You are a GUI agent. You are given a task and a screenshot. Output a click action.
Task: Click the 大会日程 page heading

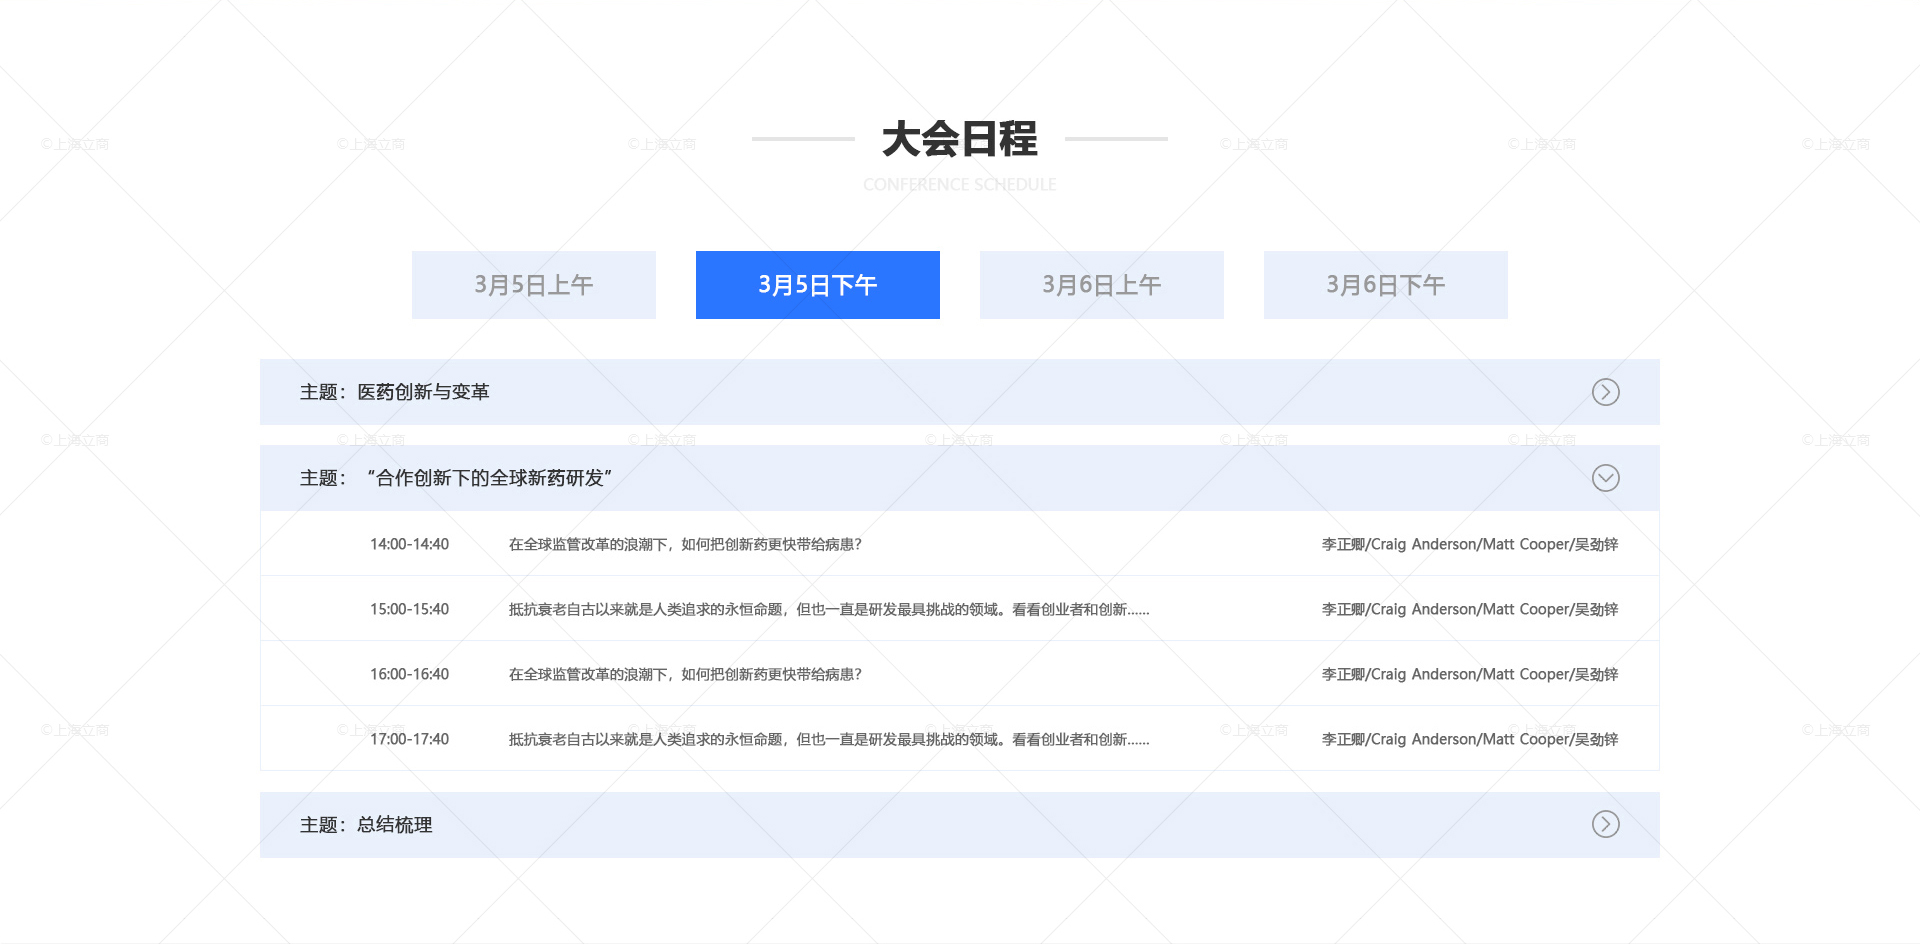[x=959, y=140]
